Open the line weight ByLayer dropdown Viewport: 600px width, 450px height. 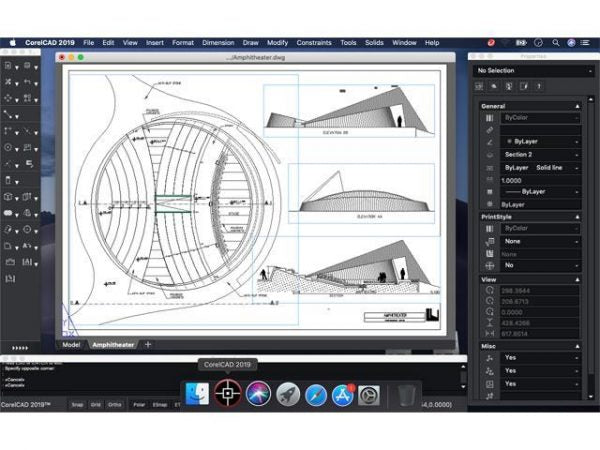(541, 192)
